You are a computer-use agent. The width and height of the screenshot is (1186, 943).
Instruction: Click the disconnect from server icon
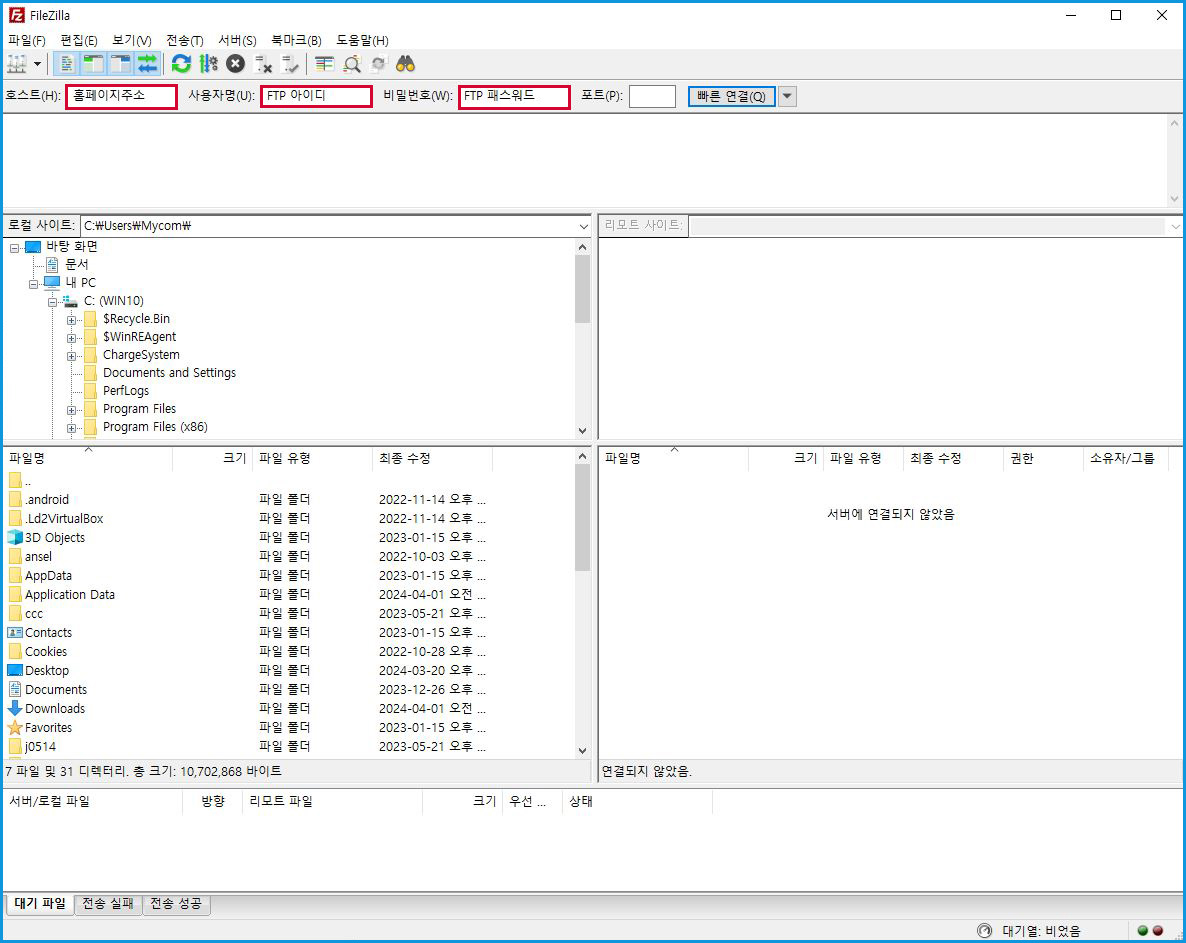pyautogui.click(x=263, y=64)
